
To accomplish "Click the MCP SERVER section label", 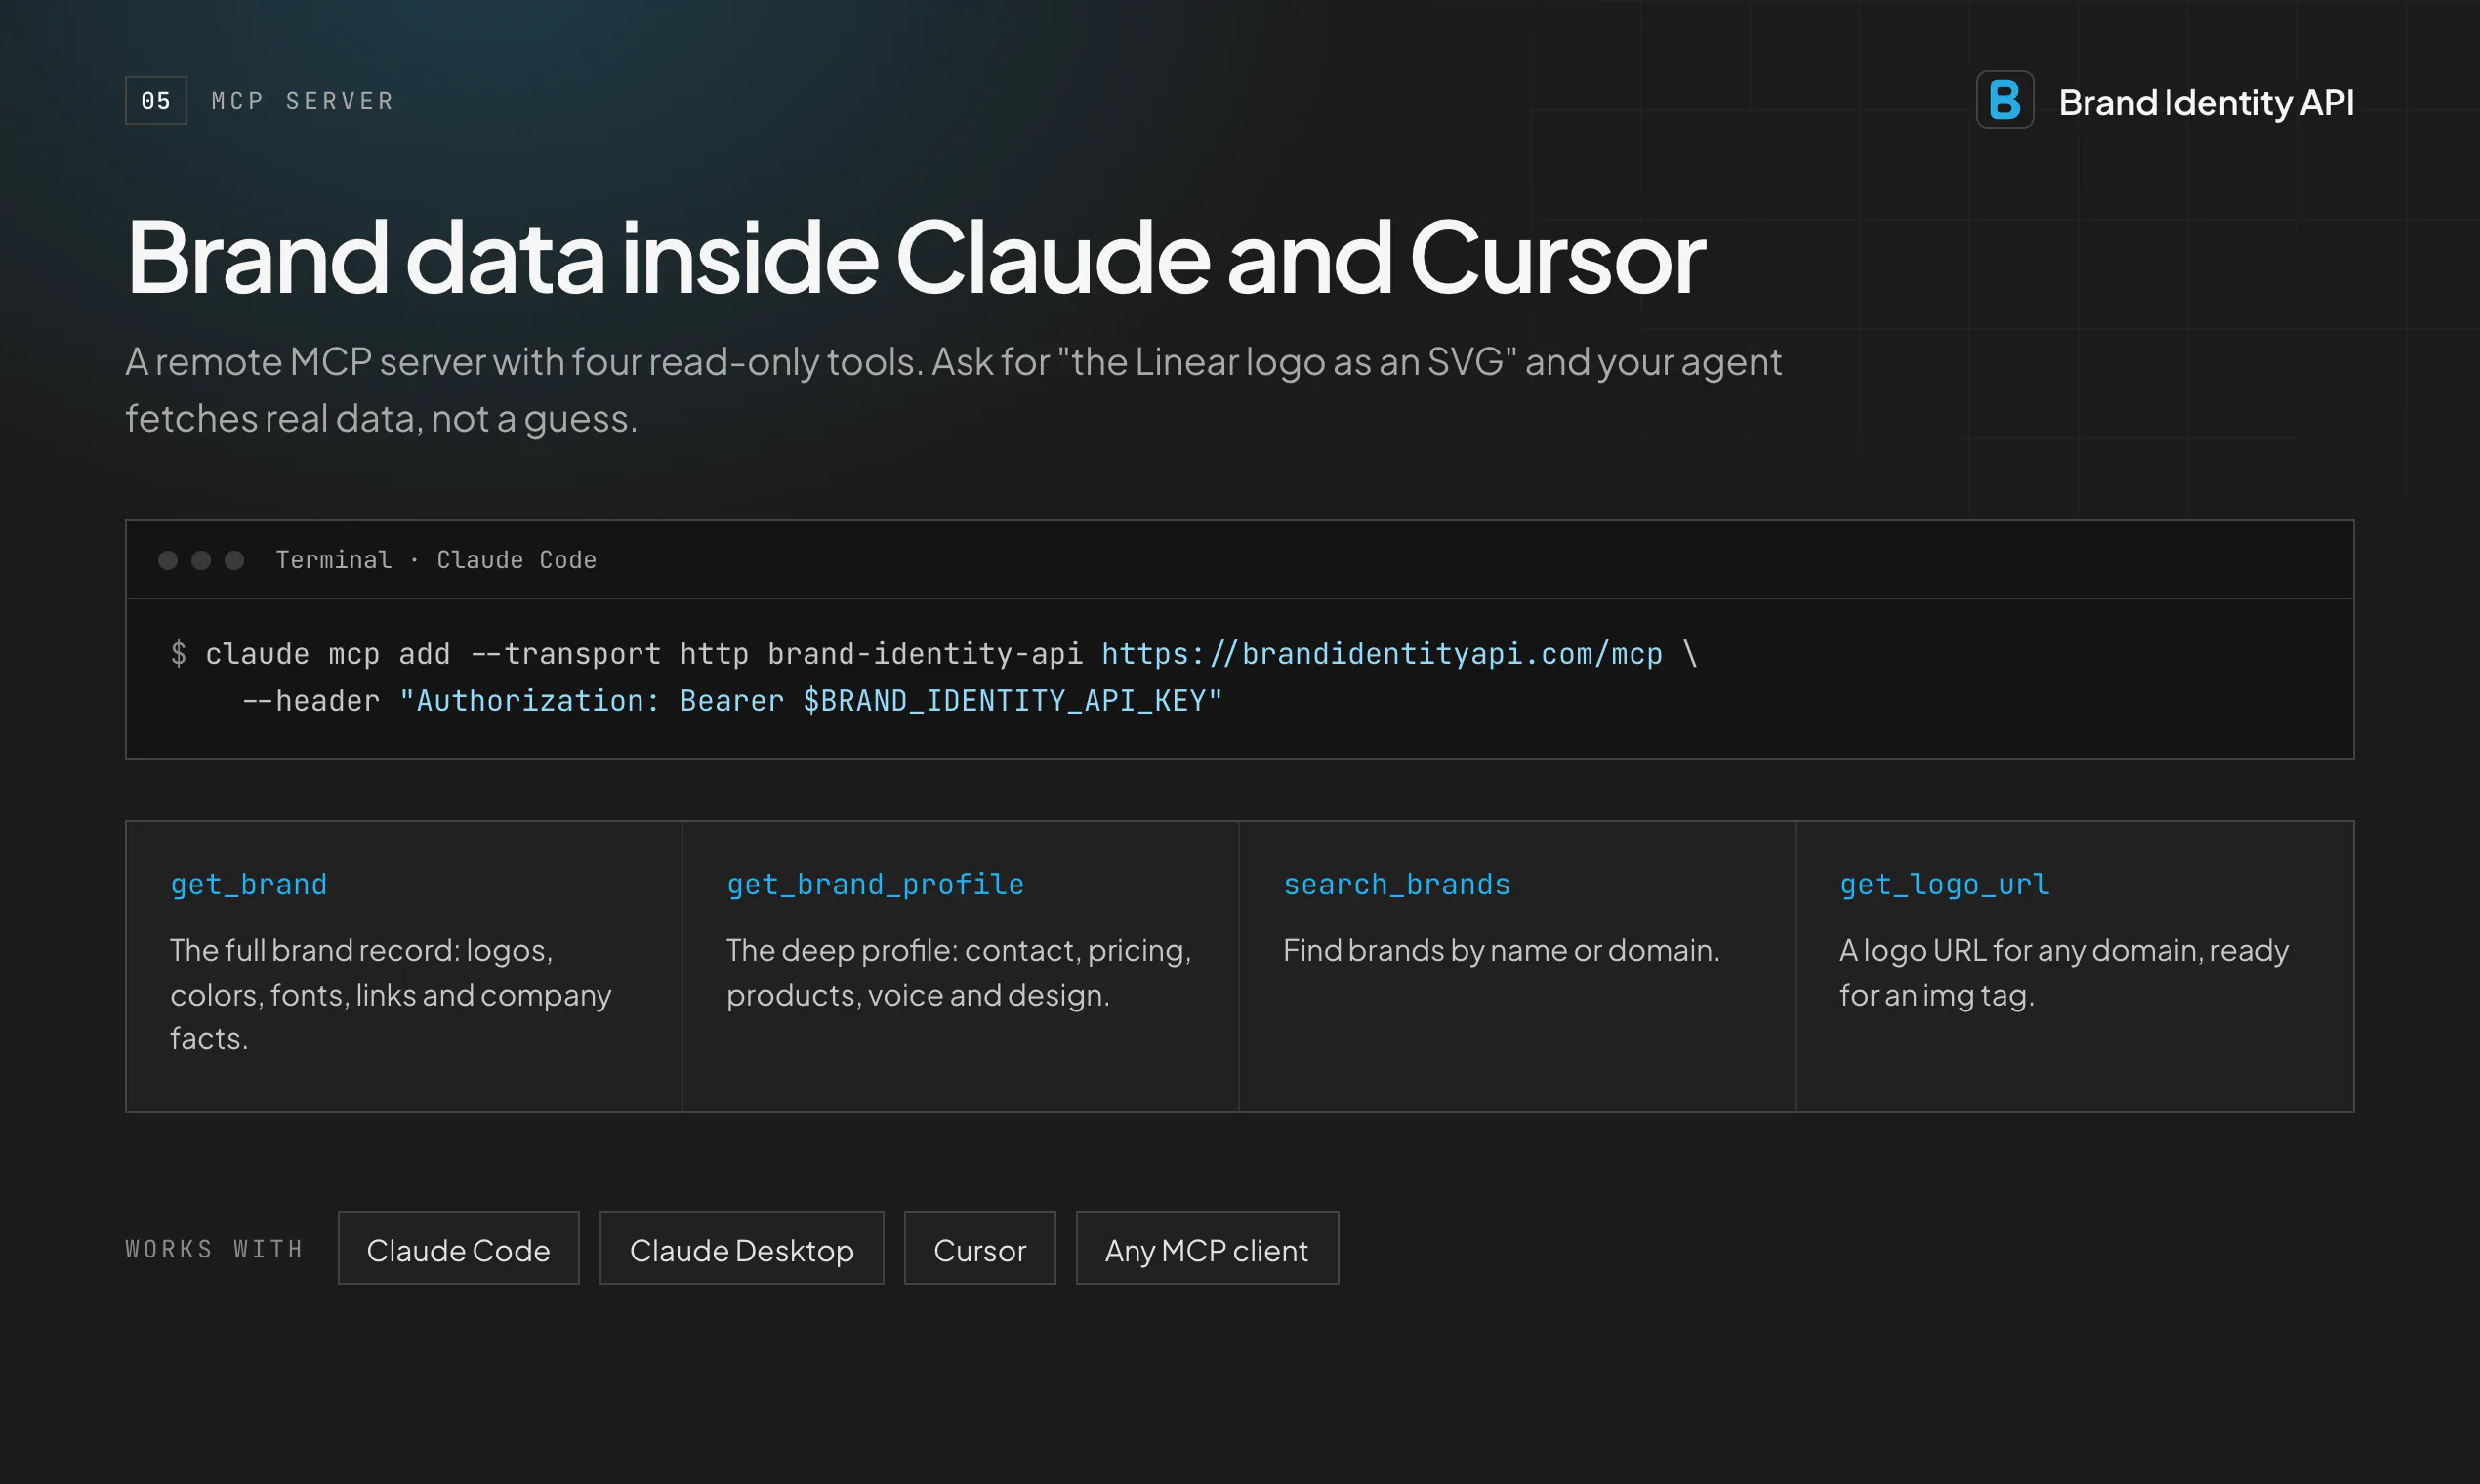I will point(303,101).
